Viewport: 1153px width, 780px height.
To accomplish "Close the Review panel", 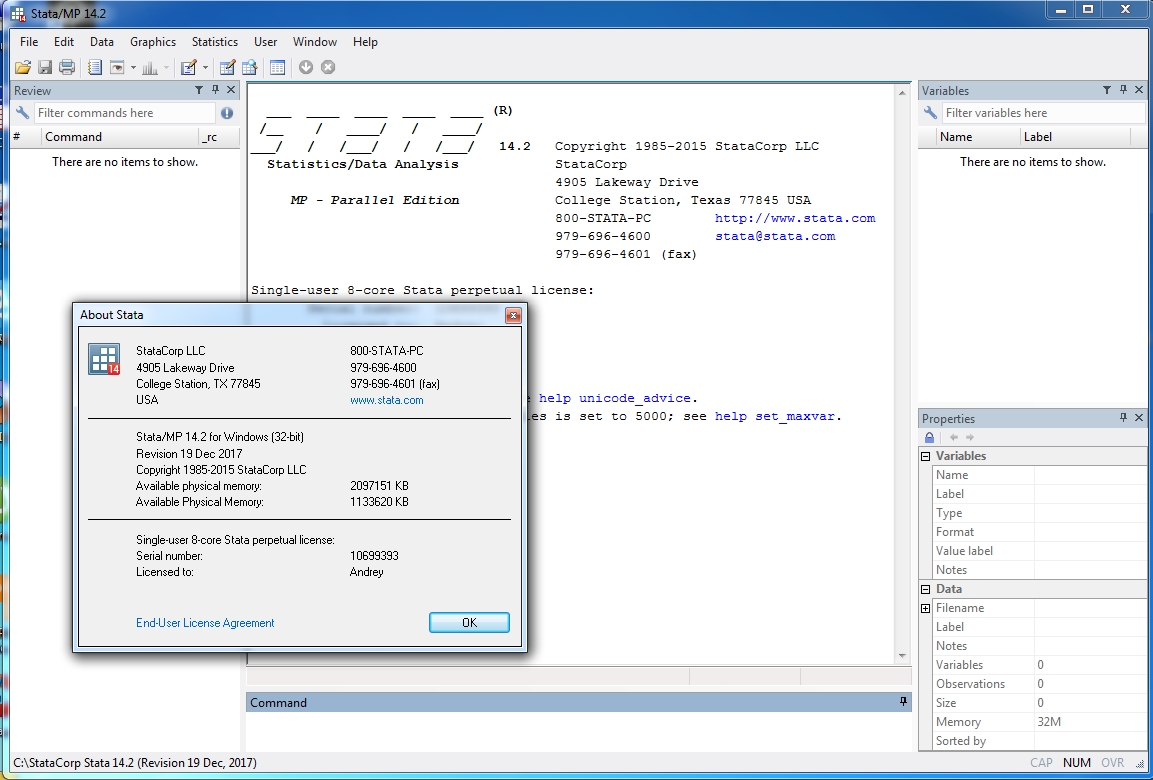I will point(231,90).
